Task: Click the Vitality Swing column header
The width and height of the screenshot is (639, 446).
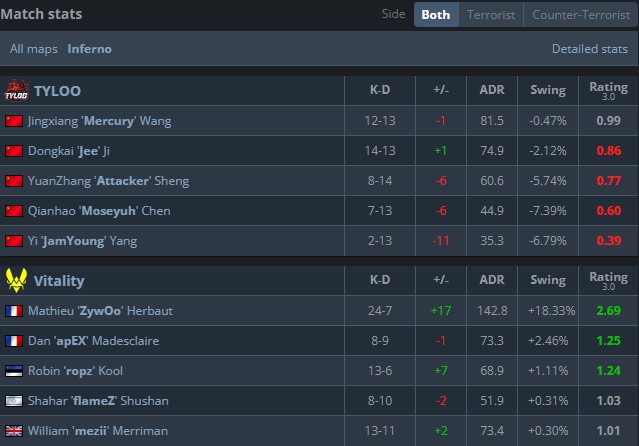Action: point(547,281)
